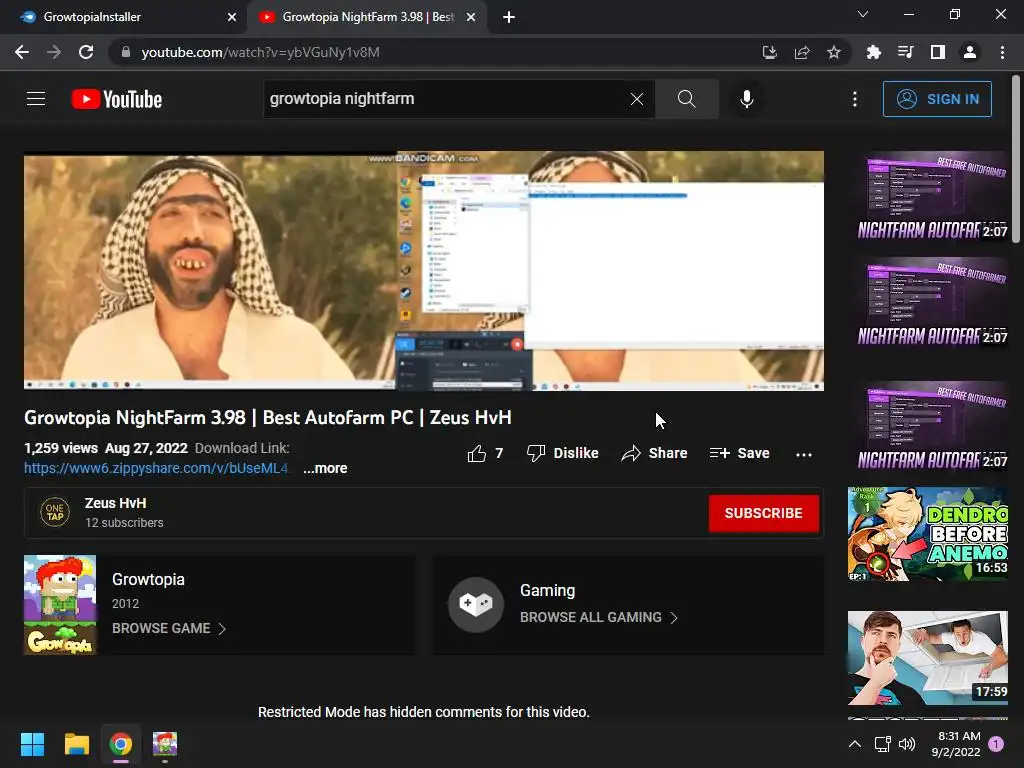The height and width of the screenshot is (768, 1024).
Task: Close the Growtopia NightFarm tab
Action: point(471,17)
